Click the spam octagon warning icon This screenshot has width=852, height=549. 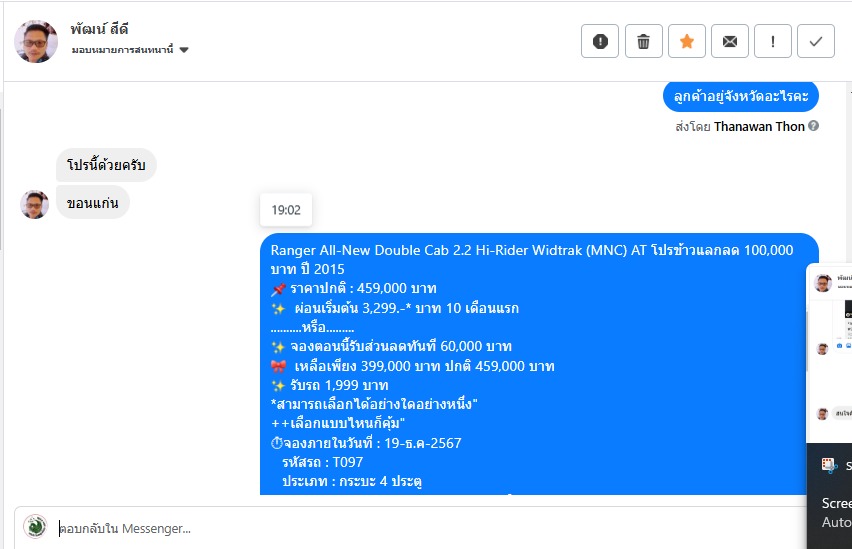point(600,41)
